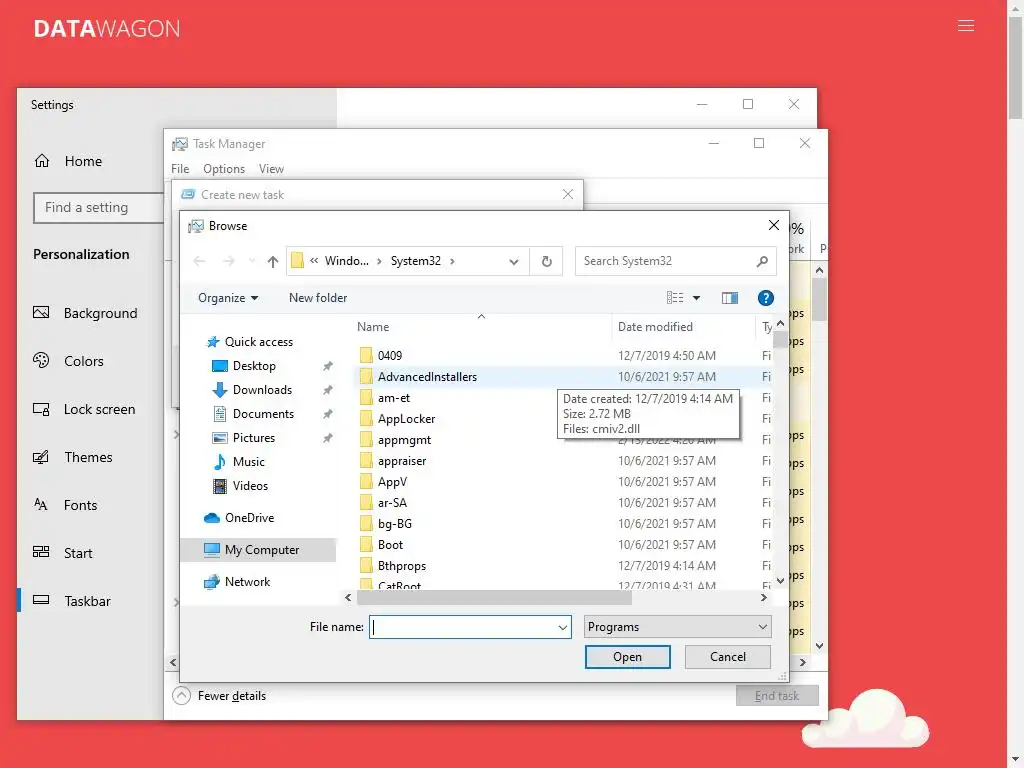The image size is (1024, 768).
Task: Click the System32 breadcrumb segment
Action: pyautogui.click(x=415, y=261)
